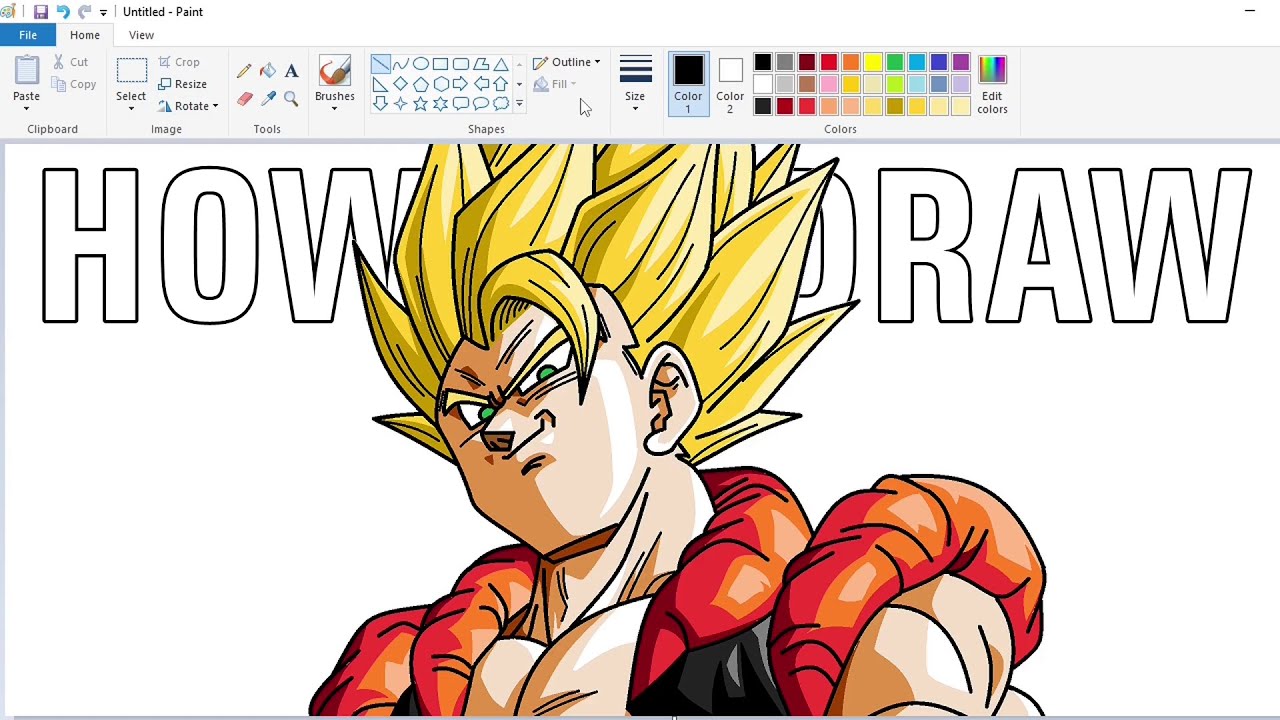Activate Color 1 foreground selector
1280x720 pixels.
[x=688, y=83]
